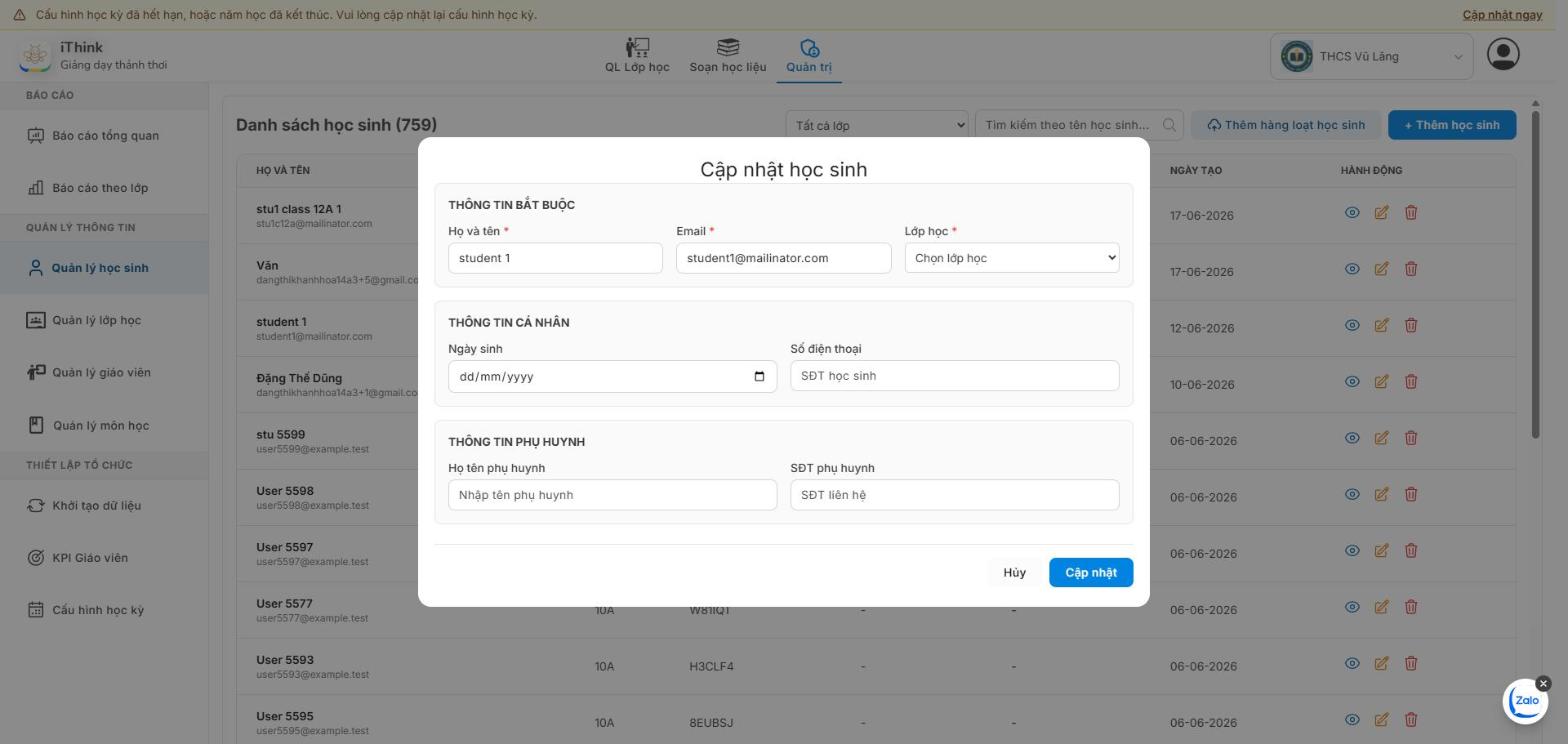Click edit icon for stu1 class 12A 1
Image resolution: width=1568 pixels, height=744 pixels.
coord(1381,212)
